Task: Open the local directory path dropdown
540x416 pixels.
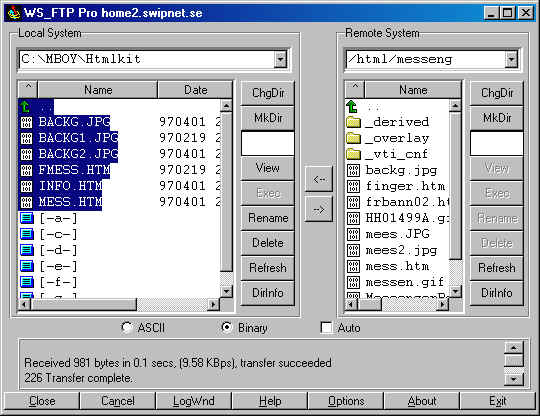Action: 280,59
